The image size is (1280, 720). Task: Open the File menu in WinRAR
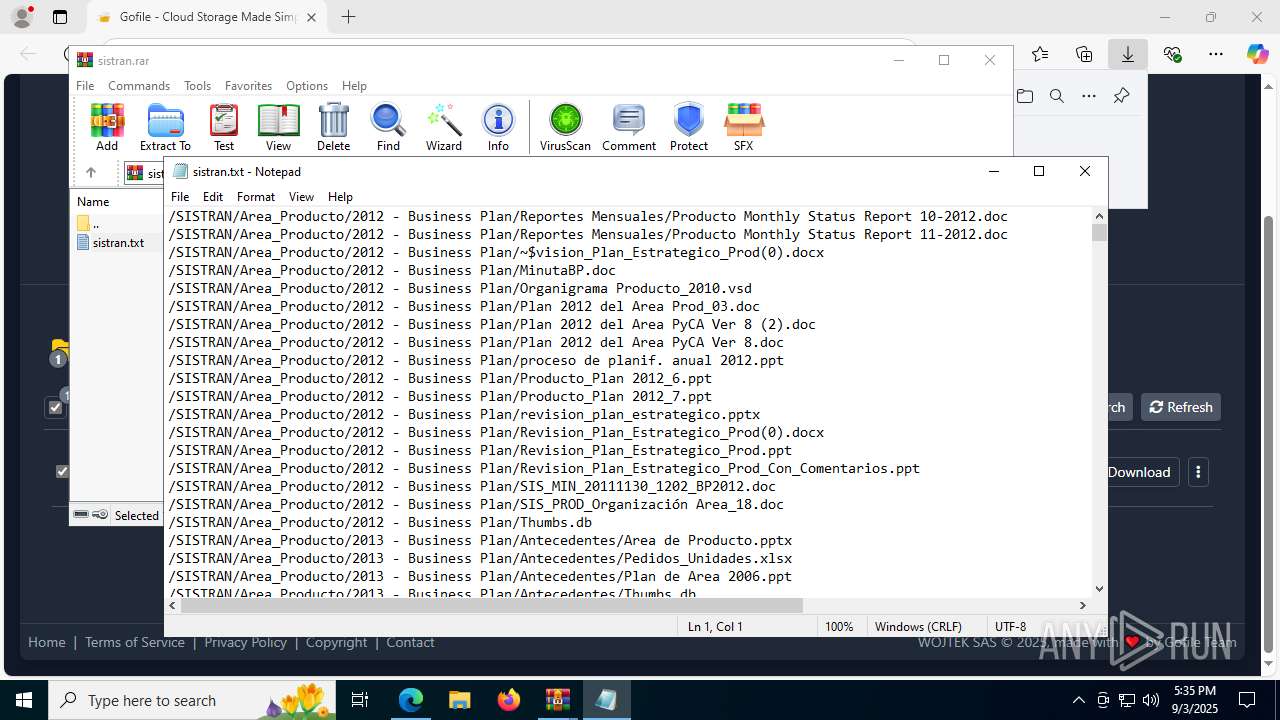pyautogui.click(x=85, y=86)
